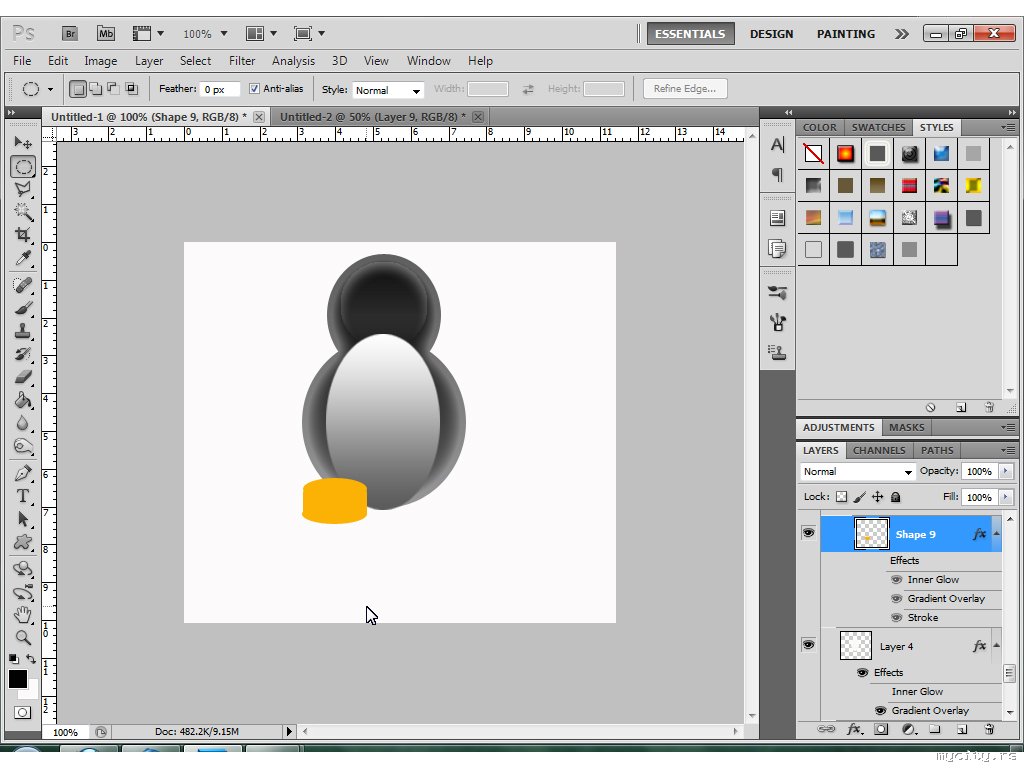Image resolution: width=1024 pixels, height=768 pixels.
Task: Collapse the Shape 9 layer effects list
Action: (996, 534)
